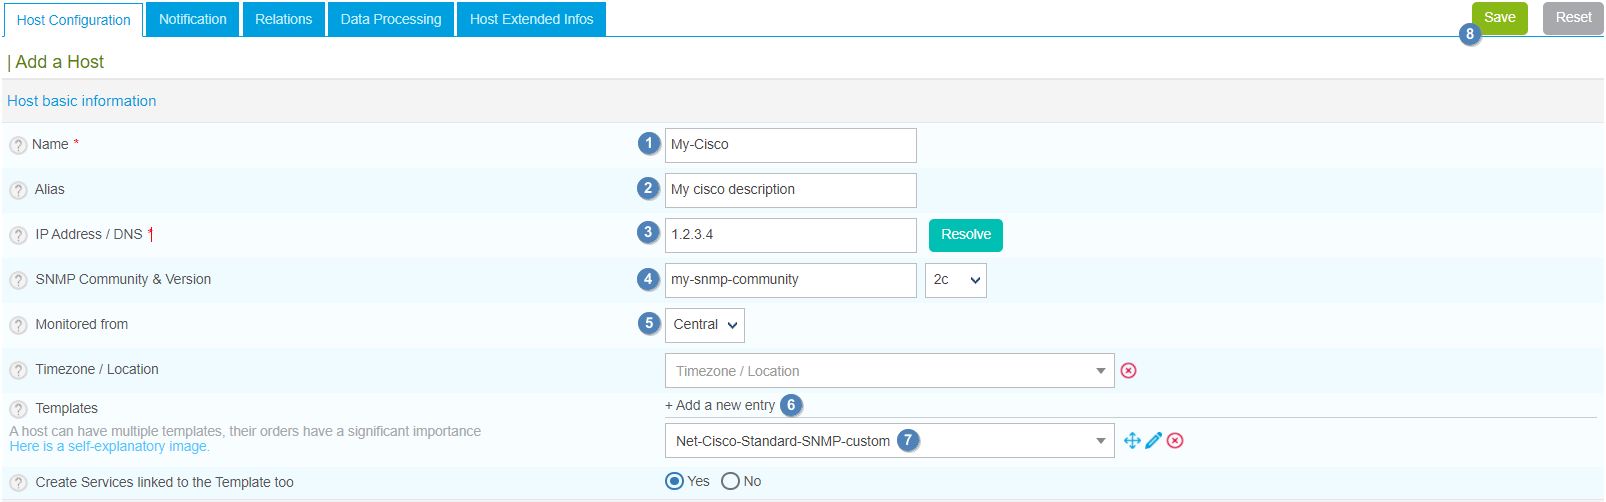Select Yes for Create Services linked to Template

(675, 482)
